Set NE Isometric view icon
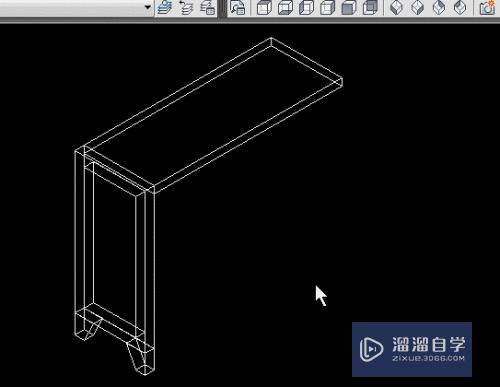 439,8
